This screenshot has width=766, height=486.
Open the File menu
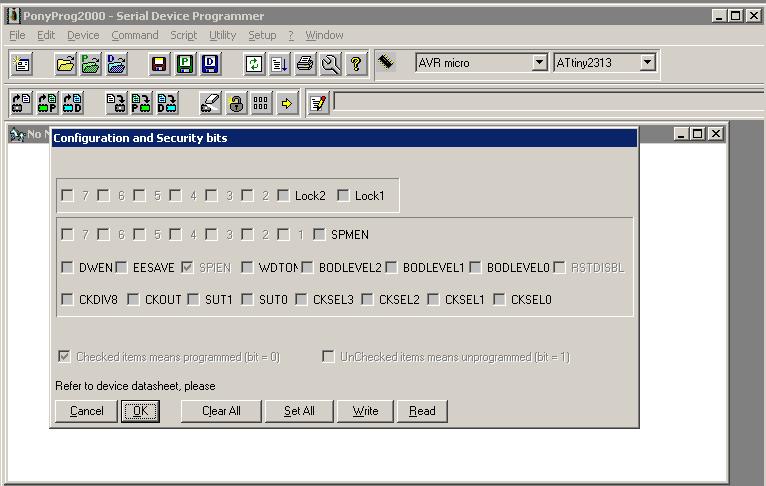click(x=17, y=35)
